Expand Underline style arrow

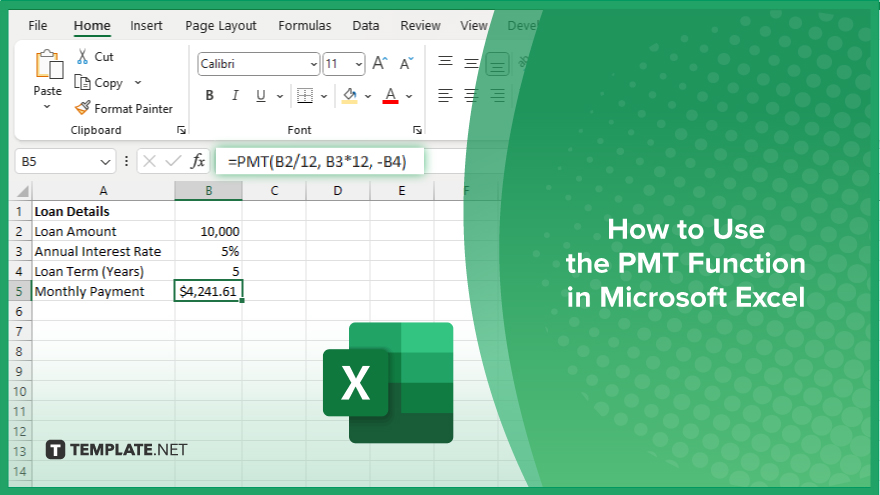pyautogui.click(x=279, y=97)
